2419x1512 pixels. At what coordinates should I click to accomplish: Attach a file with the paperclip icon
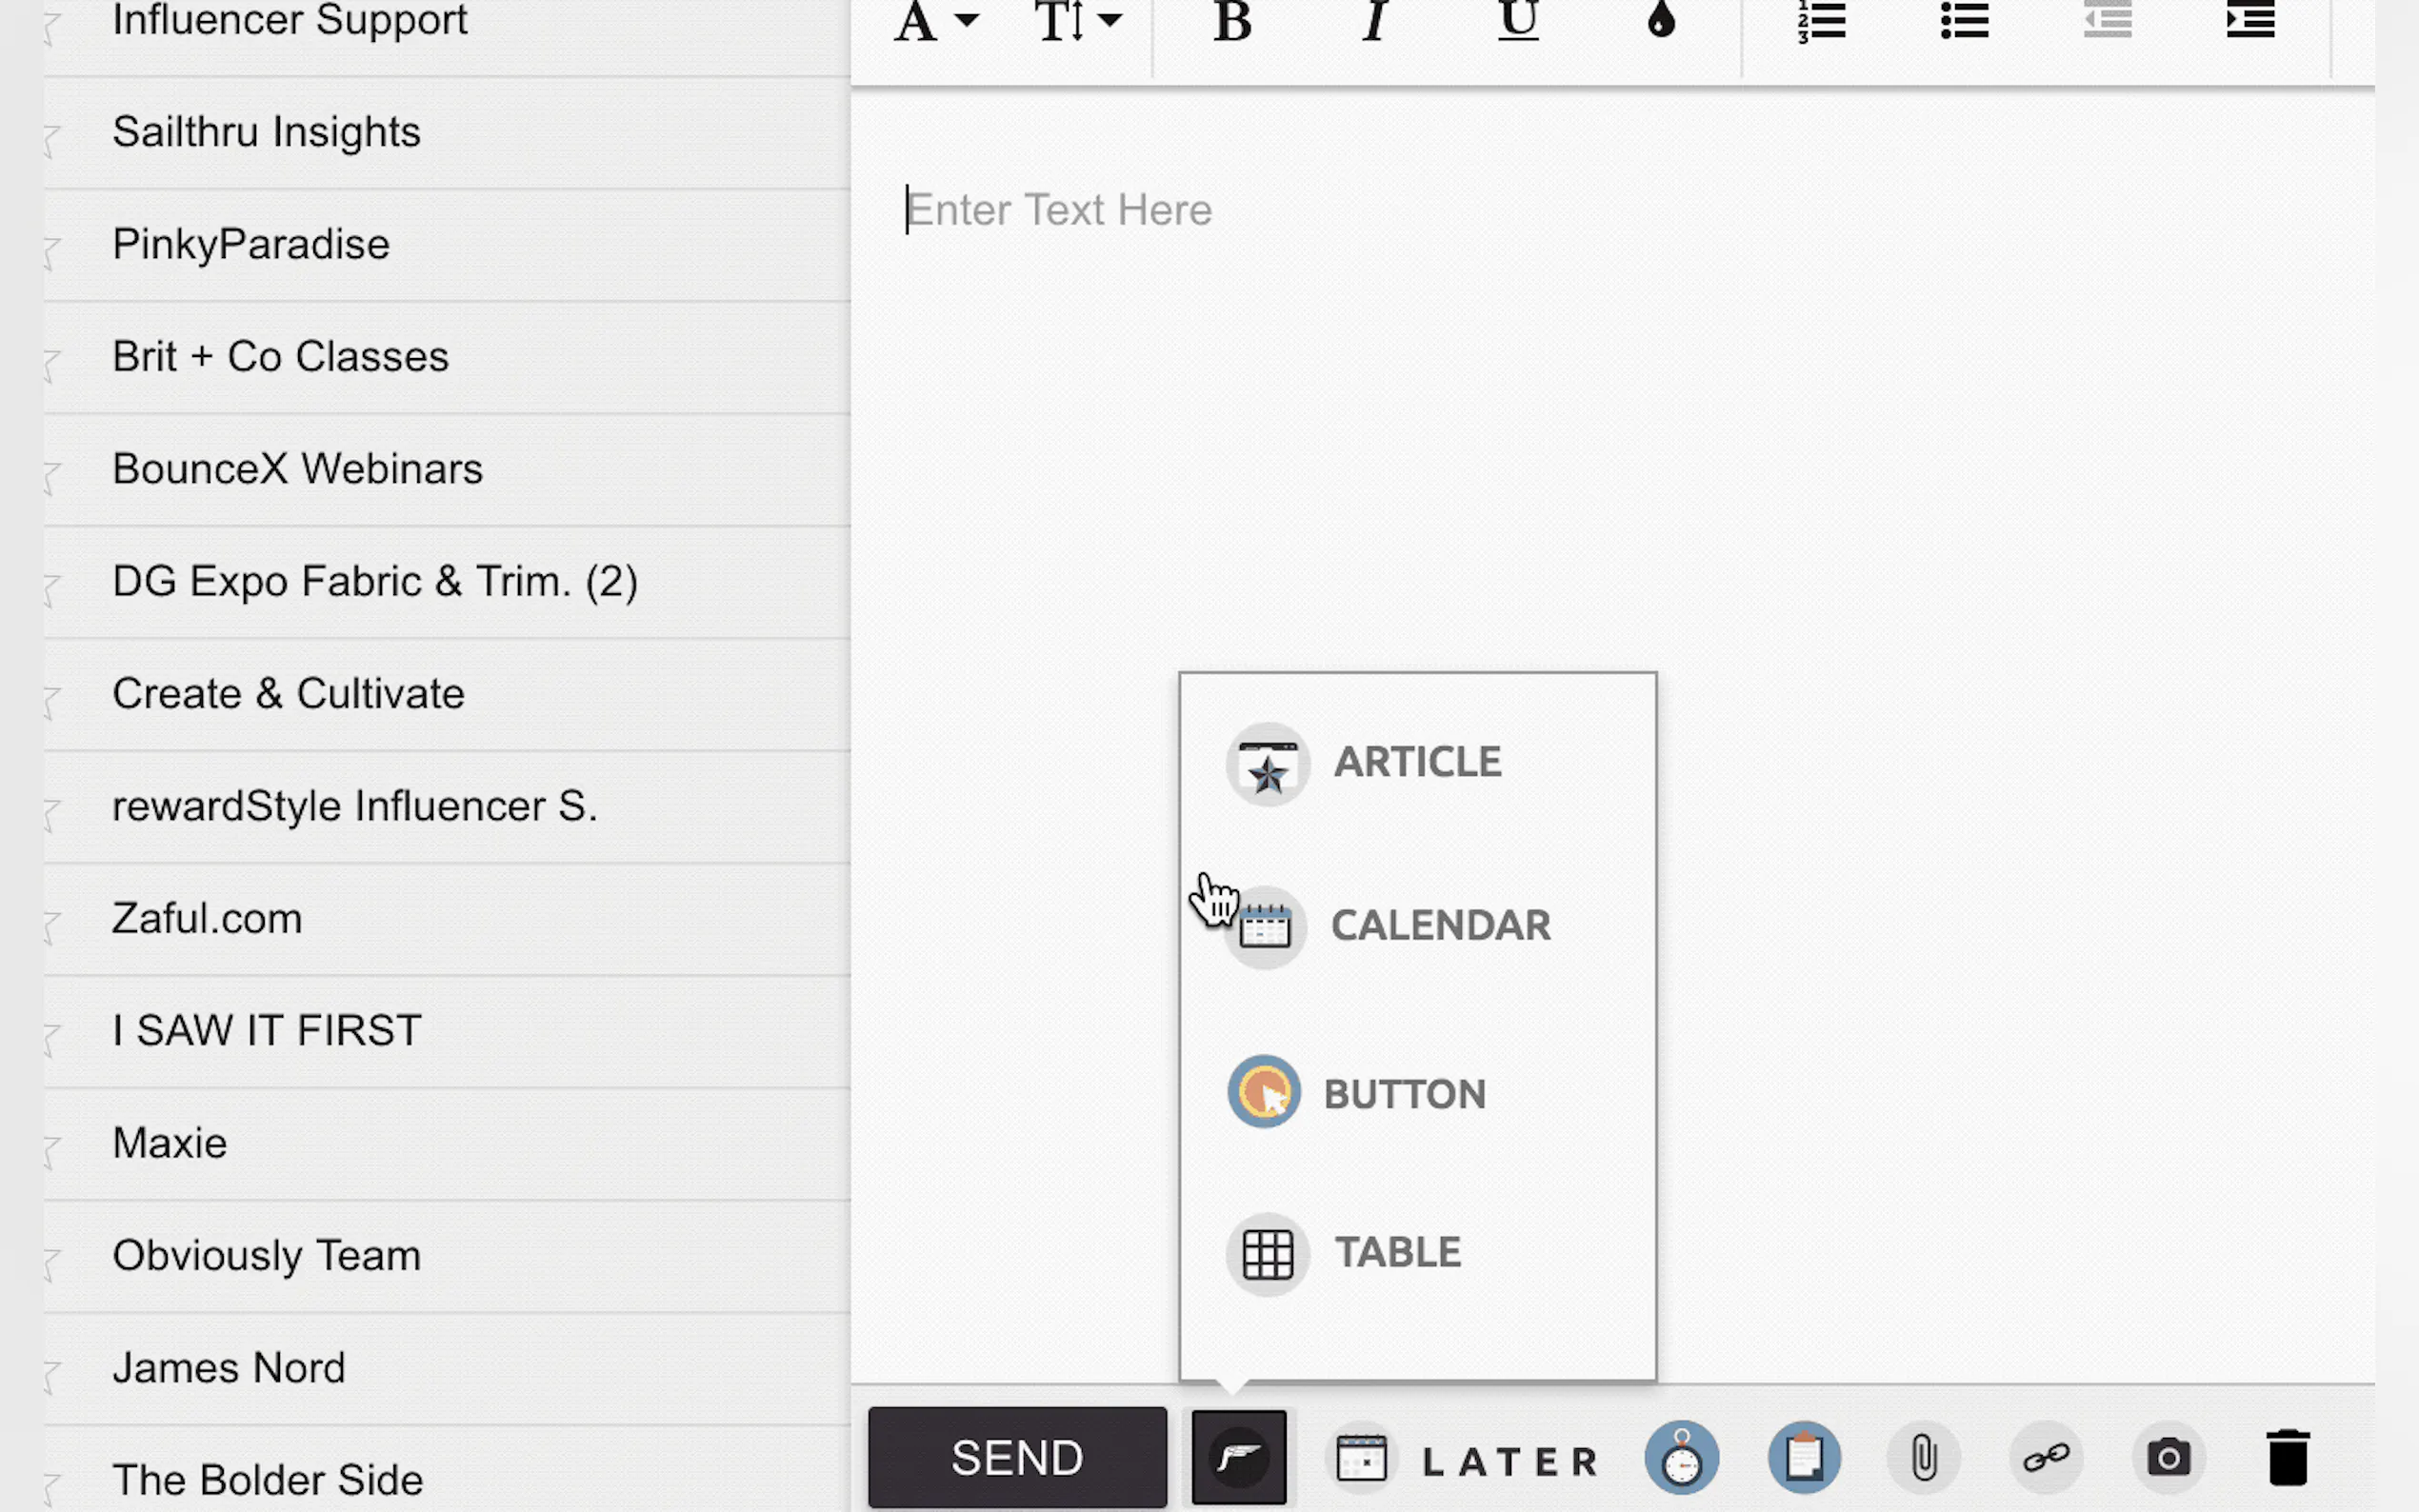point(1923,1458)
